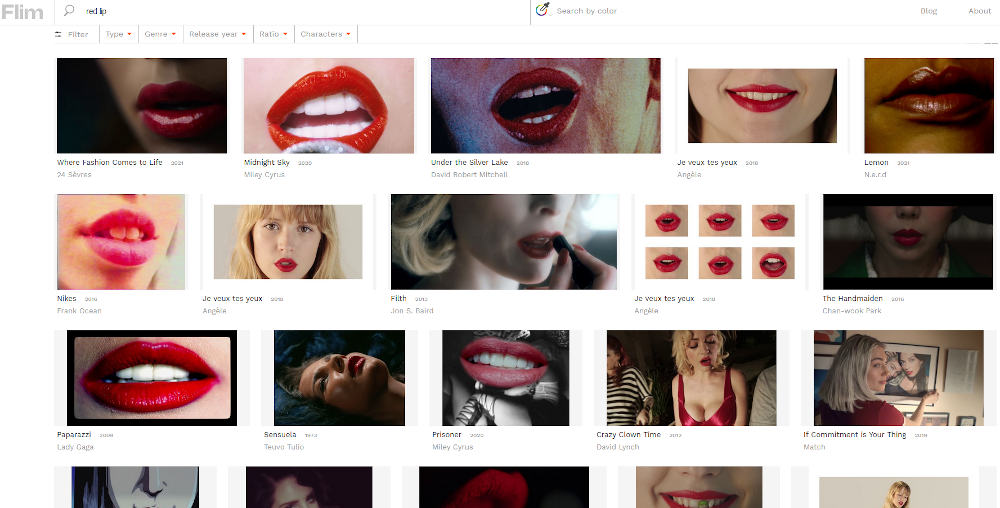Go to the Blog page
Image resolution: width=1000 pixels, height=508 pixels.
click(929, 11)
